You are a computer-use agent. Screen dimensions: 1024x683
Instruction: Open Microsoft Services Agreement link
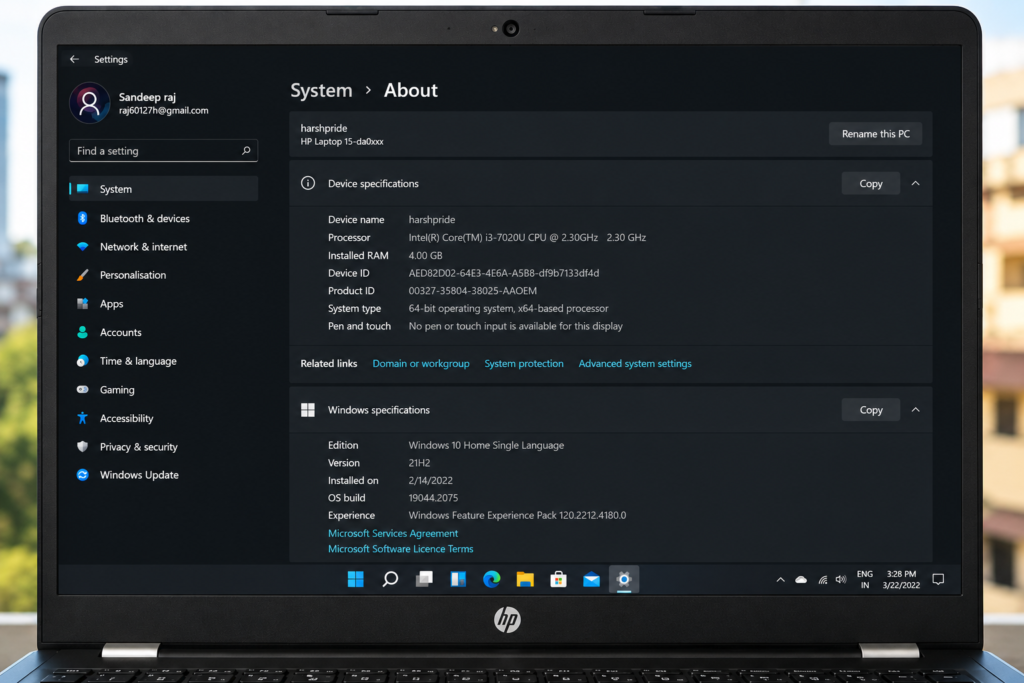(x=392, y=533)
